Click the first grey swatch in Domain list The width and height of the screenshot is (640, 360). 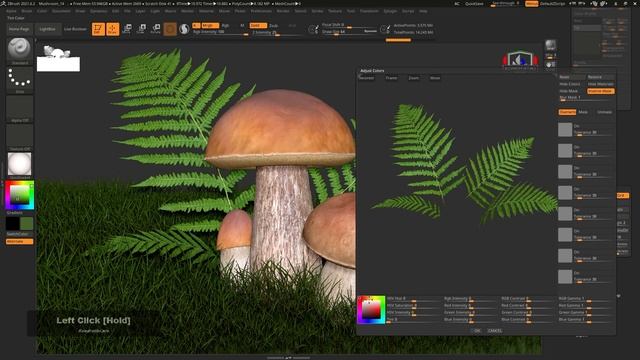click(565, 130)
